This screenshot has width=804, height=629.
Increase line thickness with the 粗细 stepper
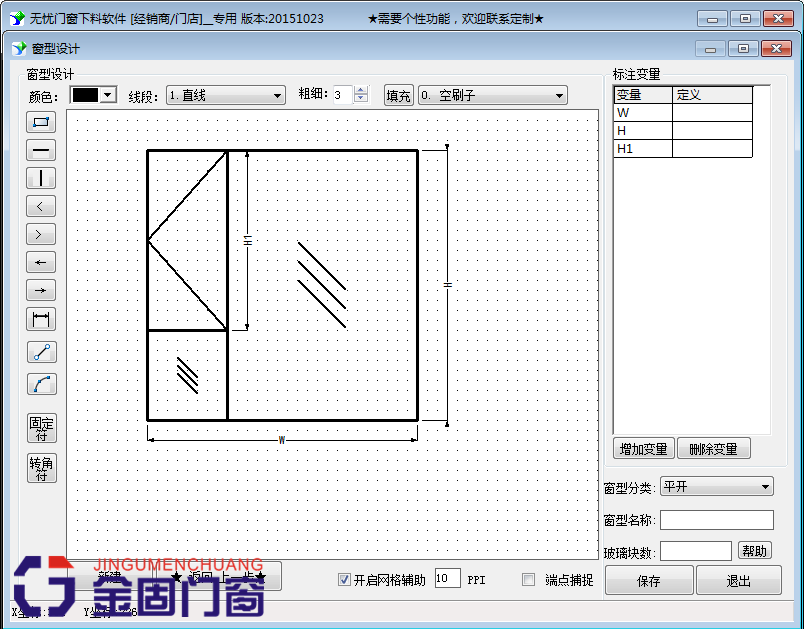point(360,89)
